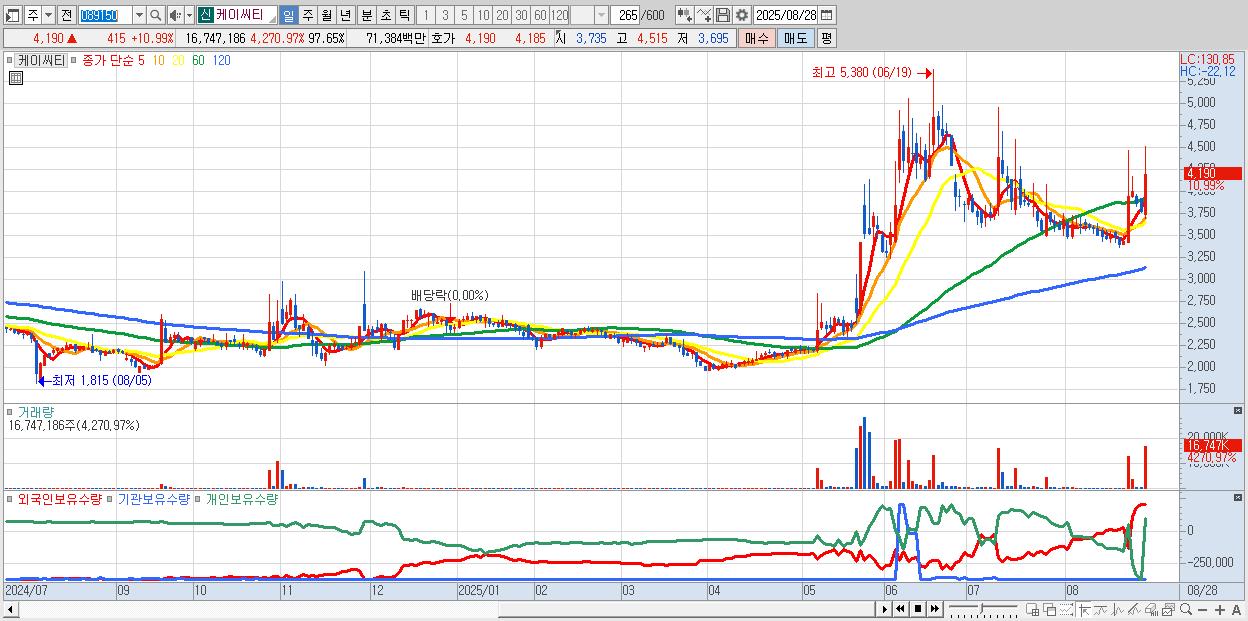Select the 60 interval button
The height and width of the screenshot is (621, 1248).
[540, 15]
